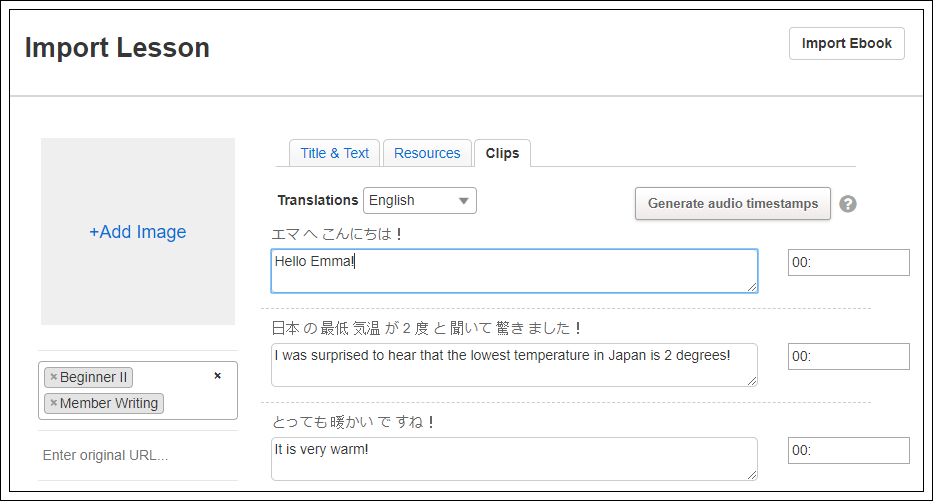This screenshot has height=501, width=933.
Task: Click the Import Ebook button
Action: [x=847, y=44]
